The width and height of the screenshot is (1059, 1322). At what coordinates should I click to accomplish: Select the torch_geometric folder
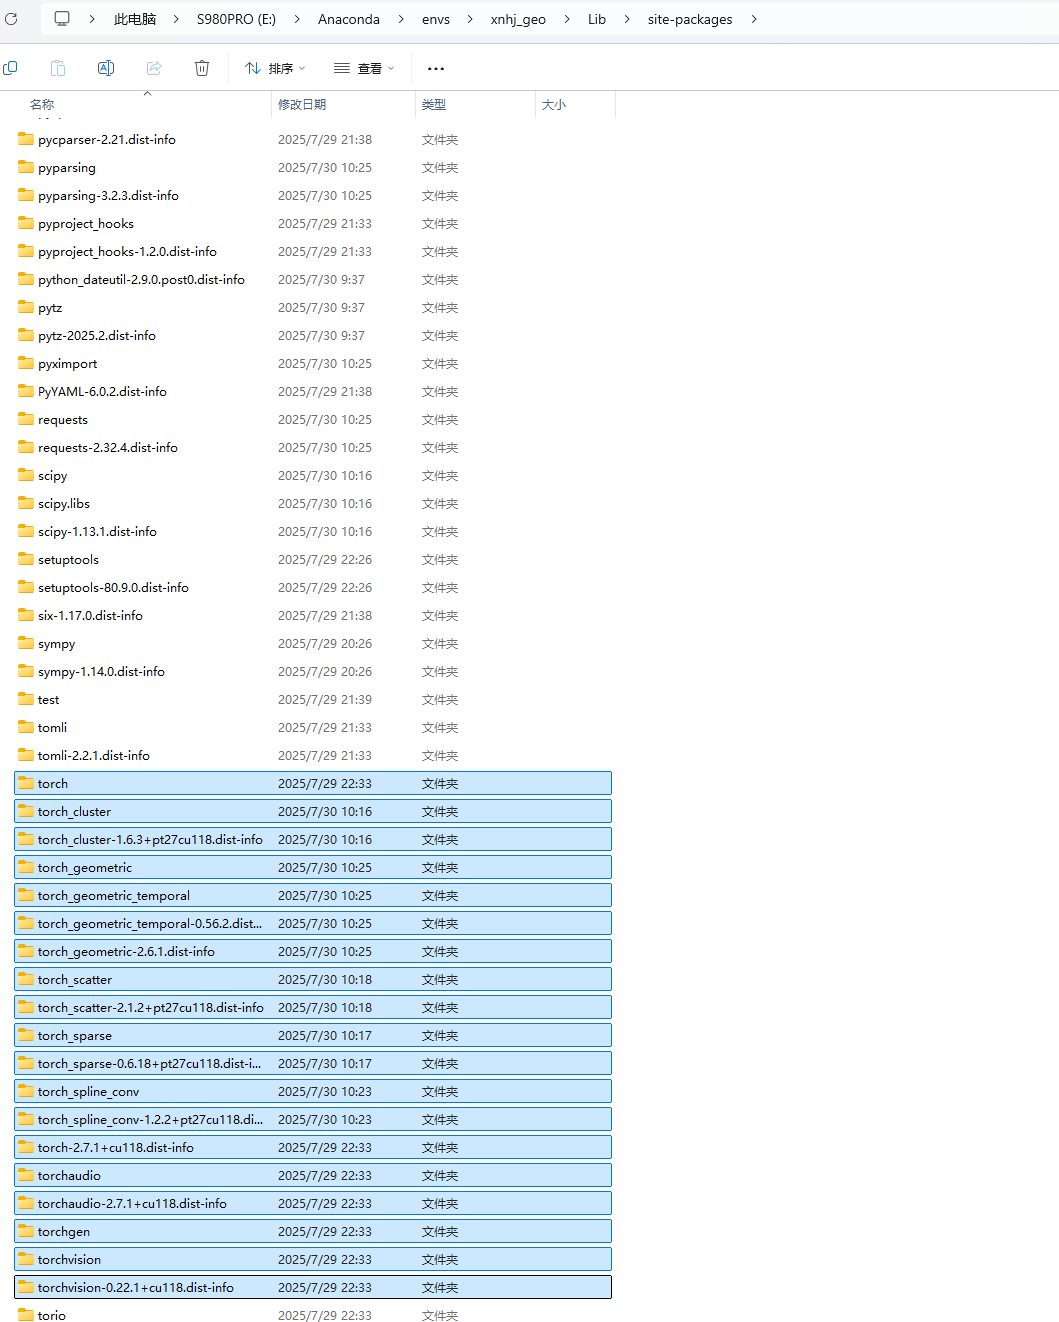pyautogui.click(x=313, y=868)
